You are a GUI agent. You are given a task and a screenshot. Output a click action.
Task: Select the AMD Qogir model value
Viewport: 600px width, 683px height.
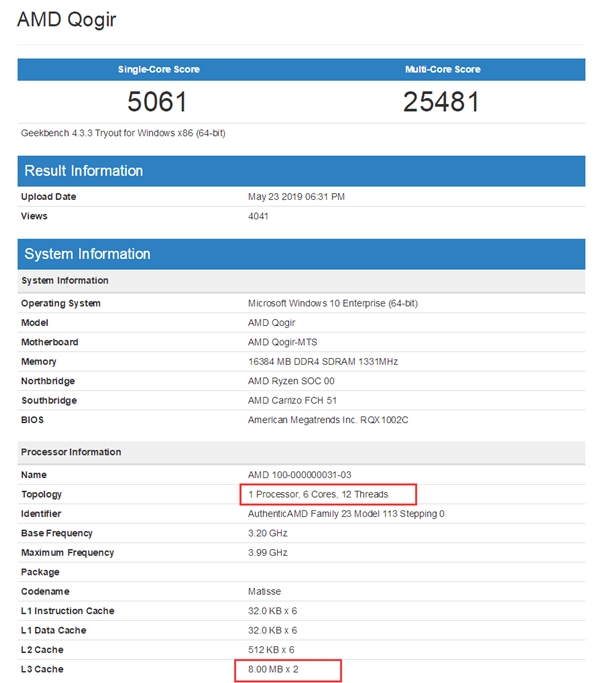(271, 323)
